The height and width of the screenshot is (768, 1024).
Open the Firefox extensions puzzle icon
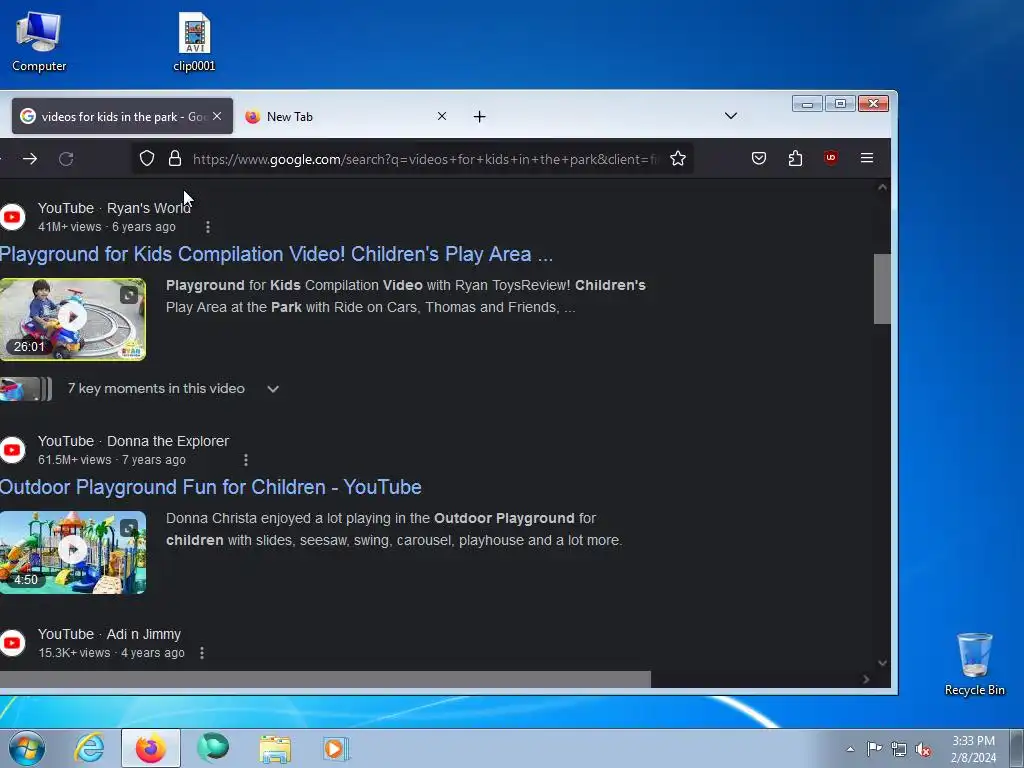click(x=795, y=158)
